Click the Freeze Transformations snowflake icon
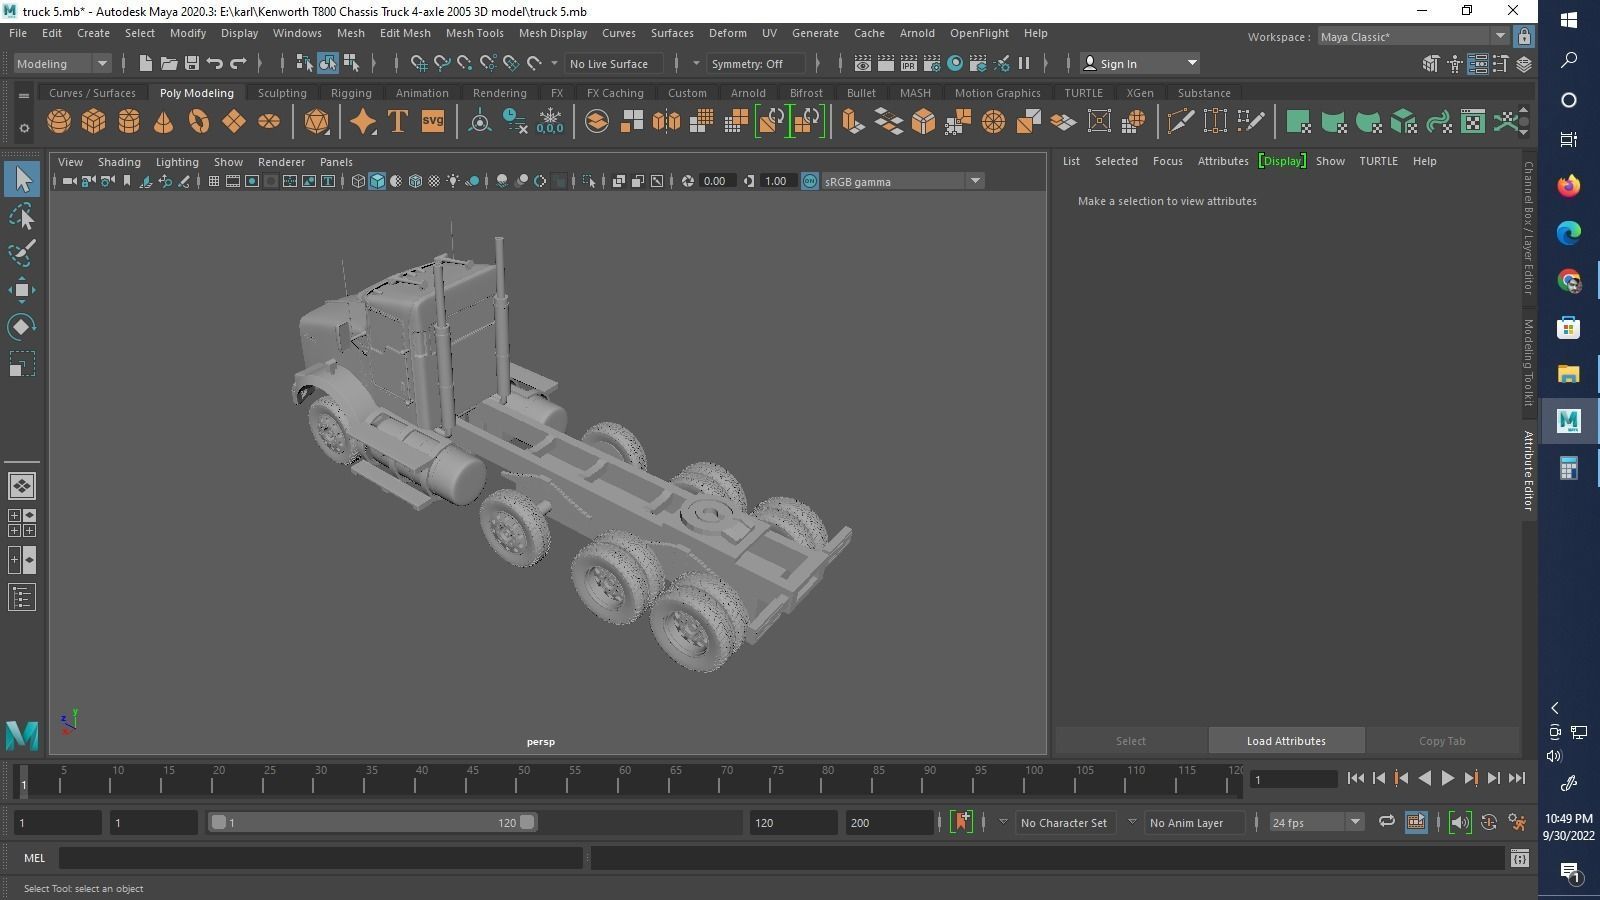Screen dimensions: 1600x900 point(550,122)
